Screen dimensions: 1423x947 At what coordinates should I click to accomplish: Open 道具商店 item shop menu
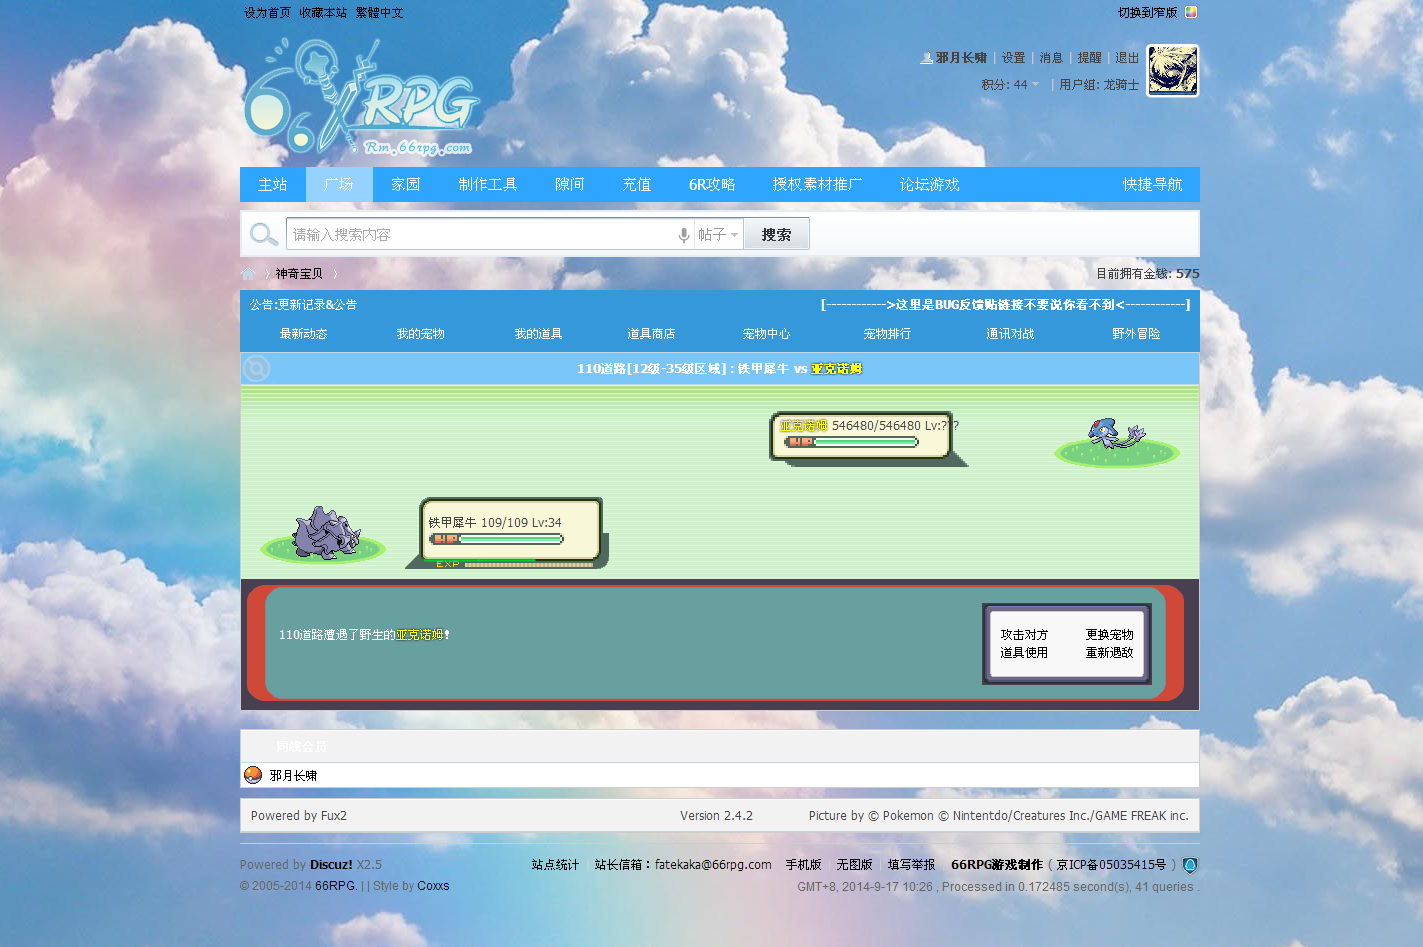tap(651, 334)
